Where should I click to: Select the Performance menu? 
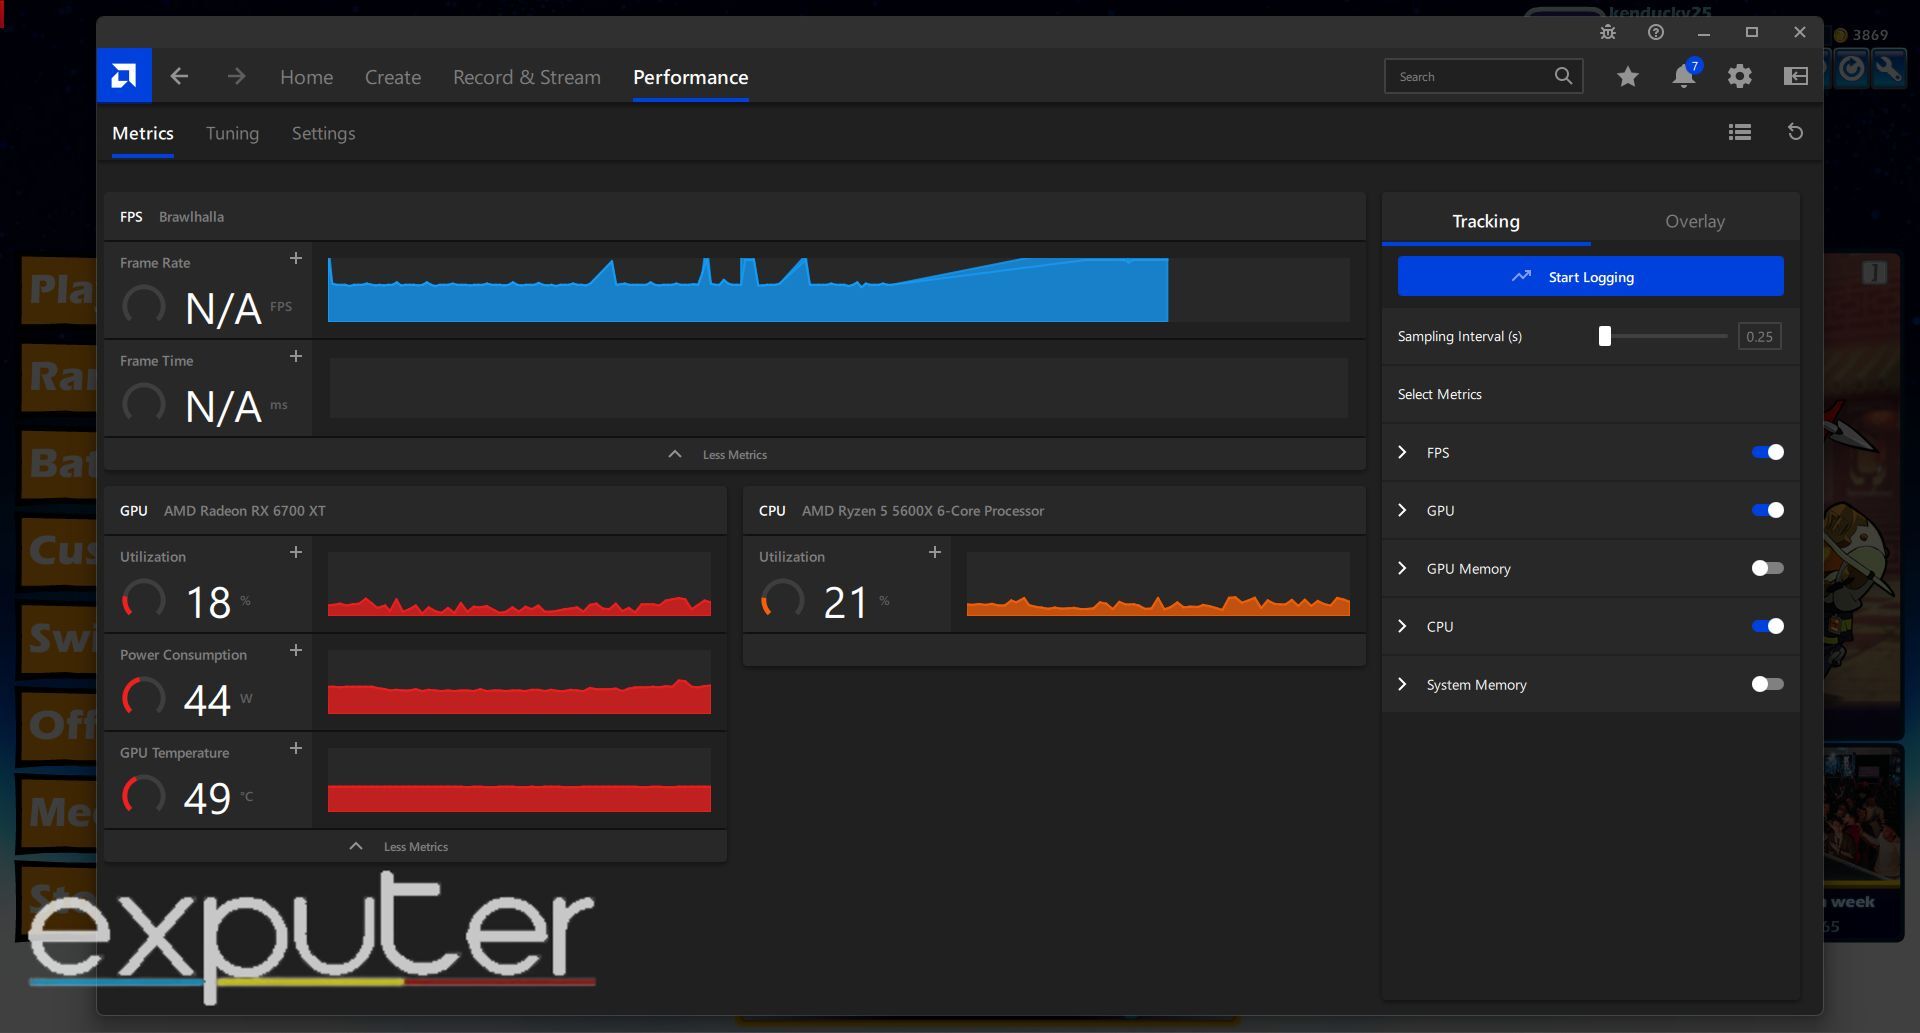[691, 77]
